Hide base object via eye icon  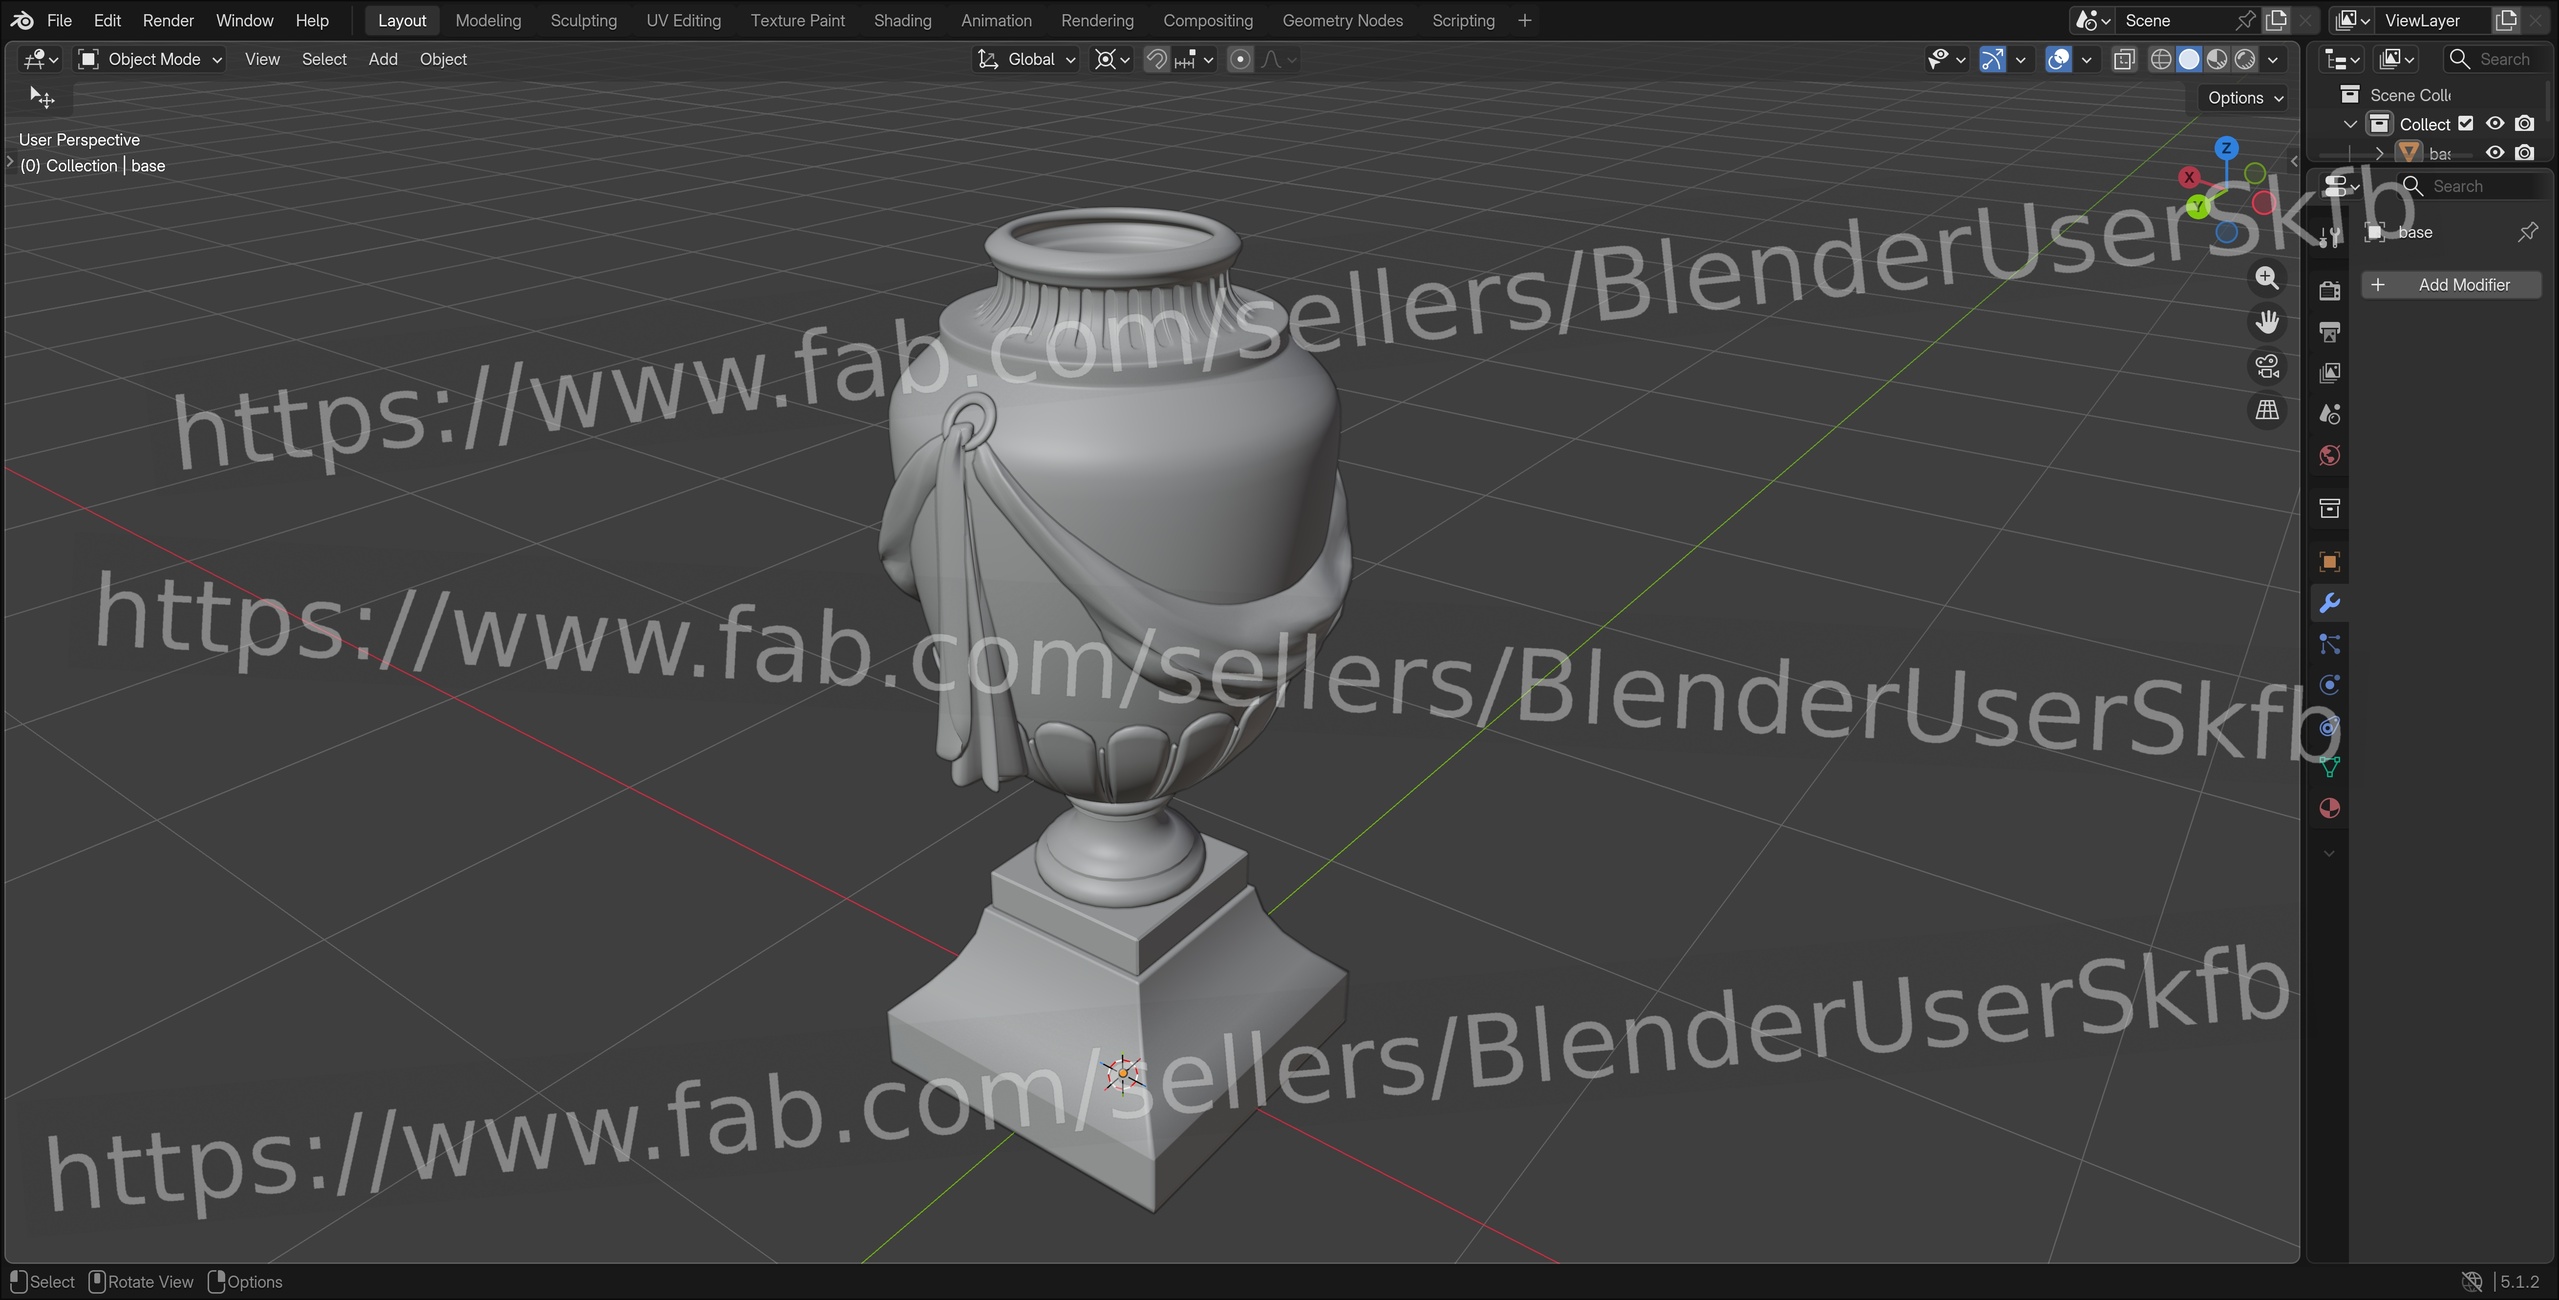click(x=2494, y=153)
